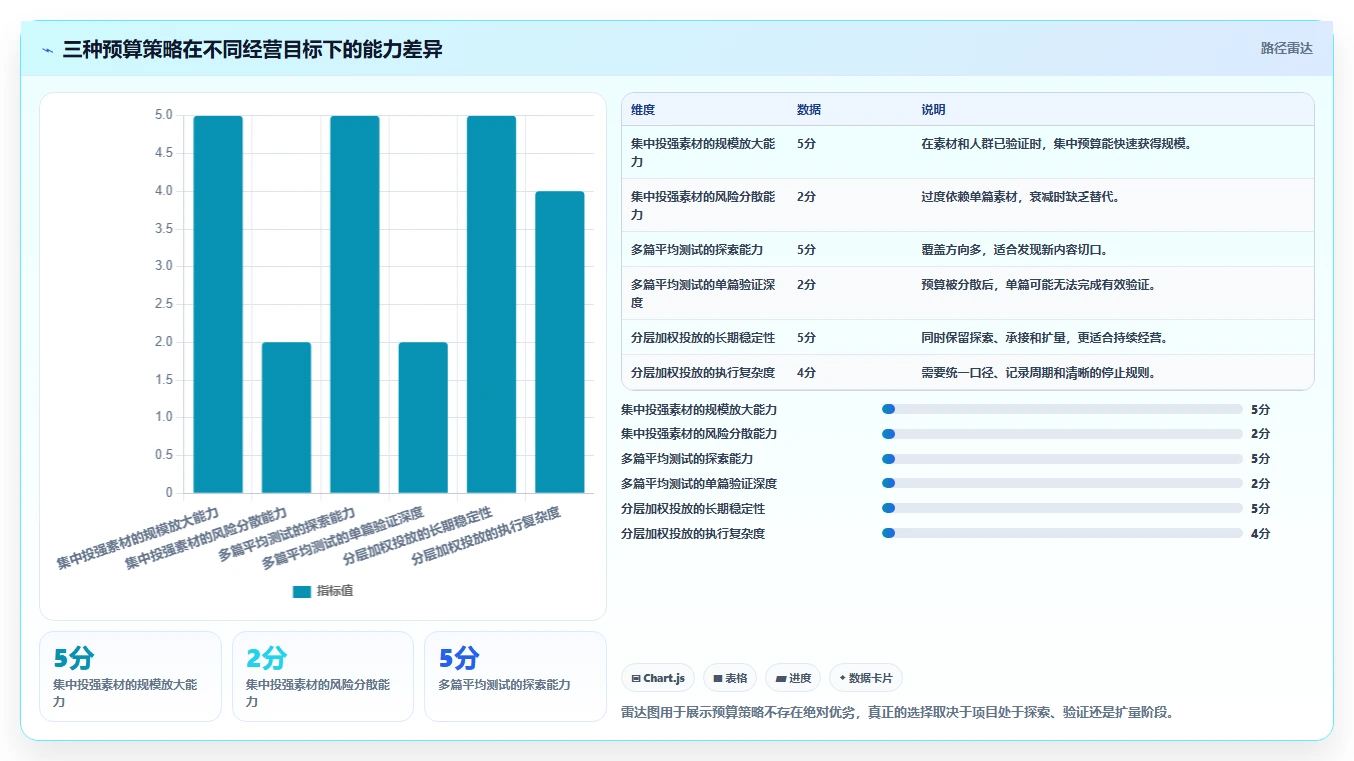The height and width of the screenshot is (761, 1354).
Task: Click the 集中投强素材的规模放大能力 chart bar
Action: pos(218,304)
